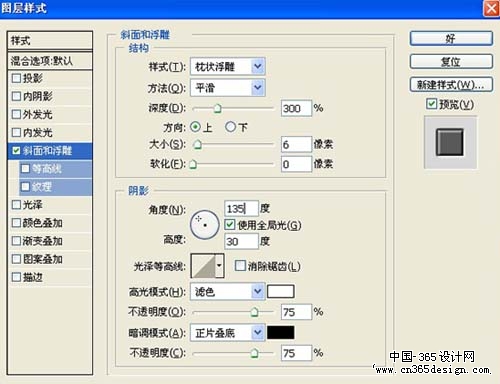Open the 方法 technique dropdown showing 平滑
Image resolution: width=500 pixels, height=384 pixels.
pos(228,88)
